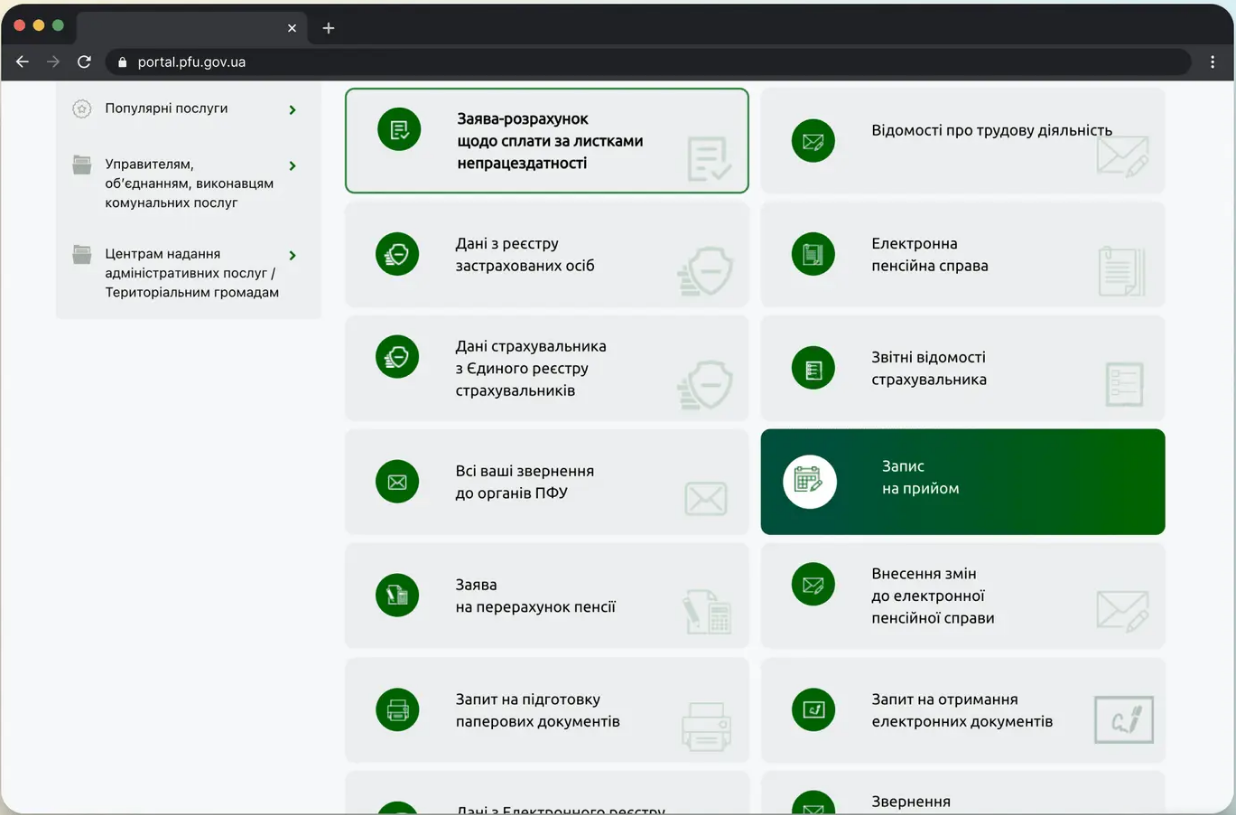
Task: Open a new browser tab
Action: click(x=328, y=28)
